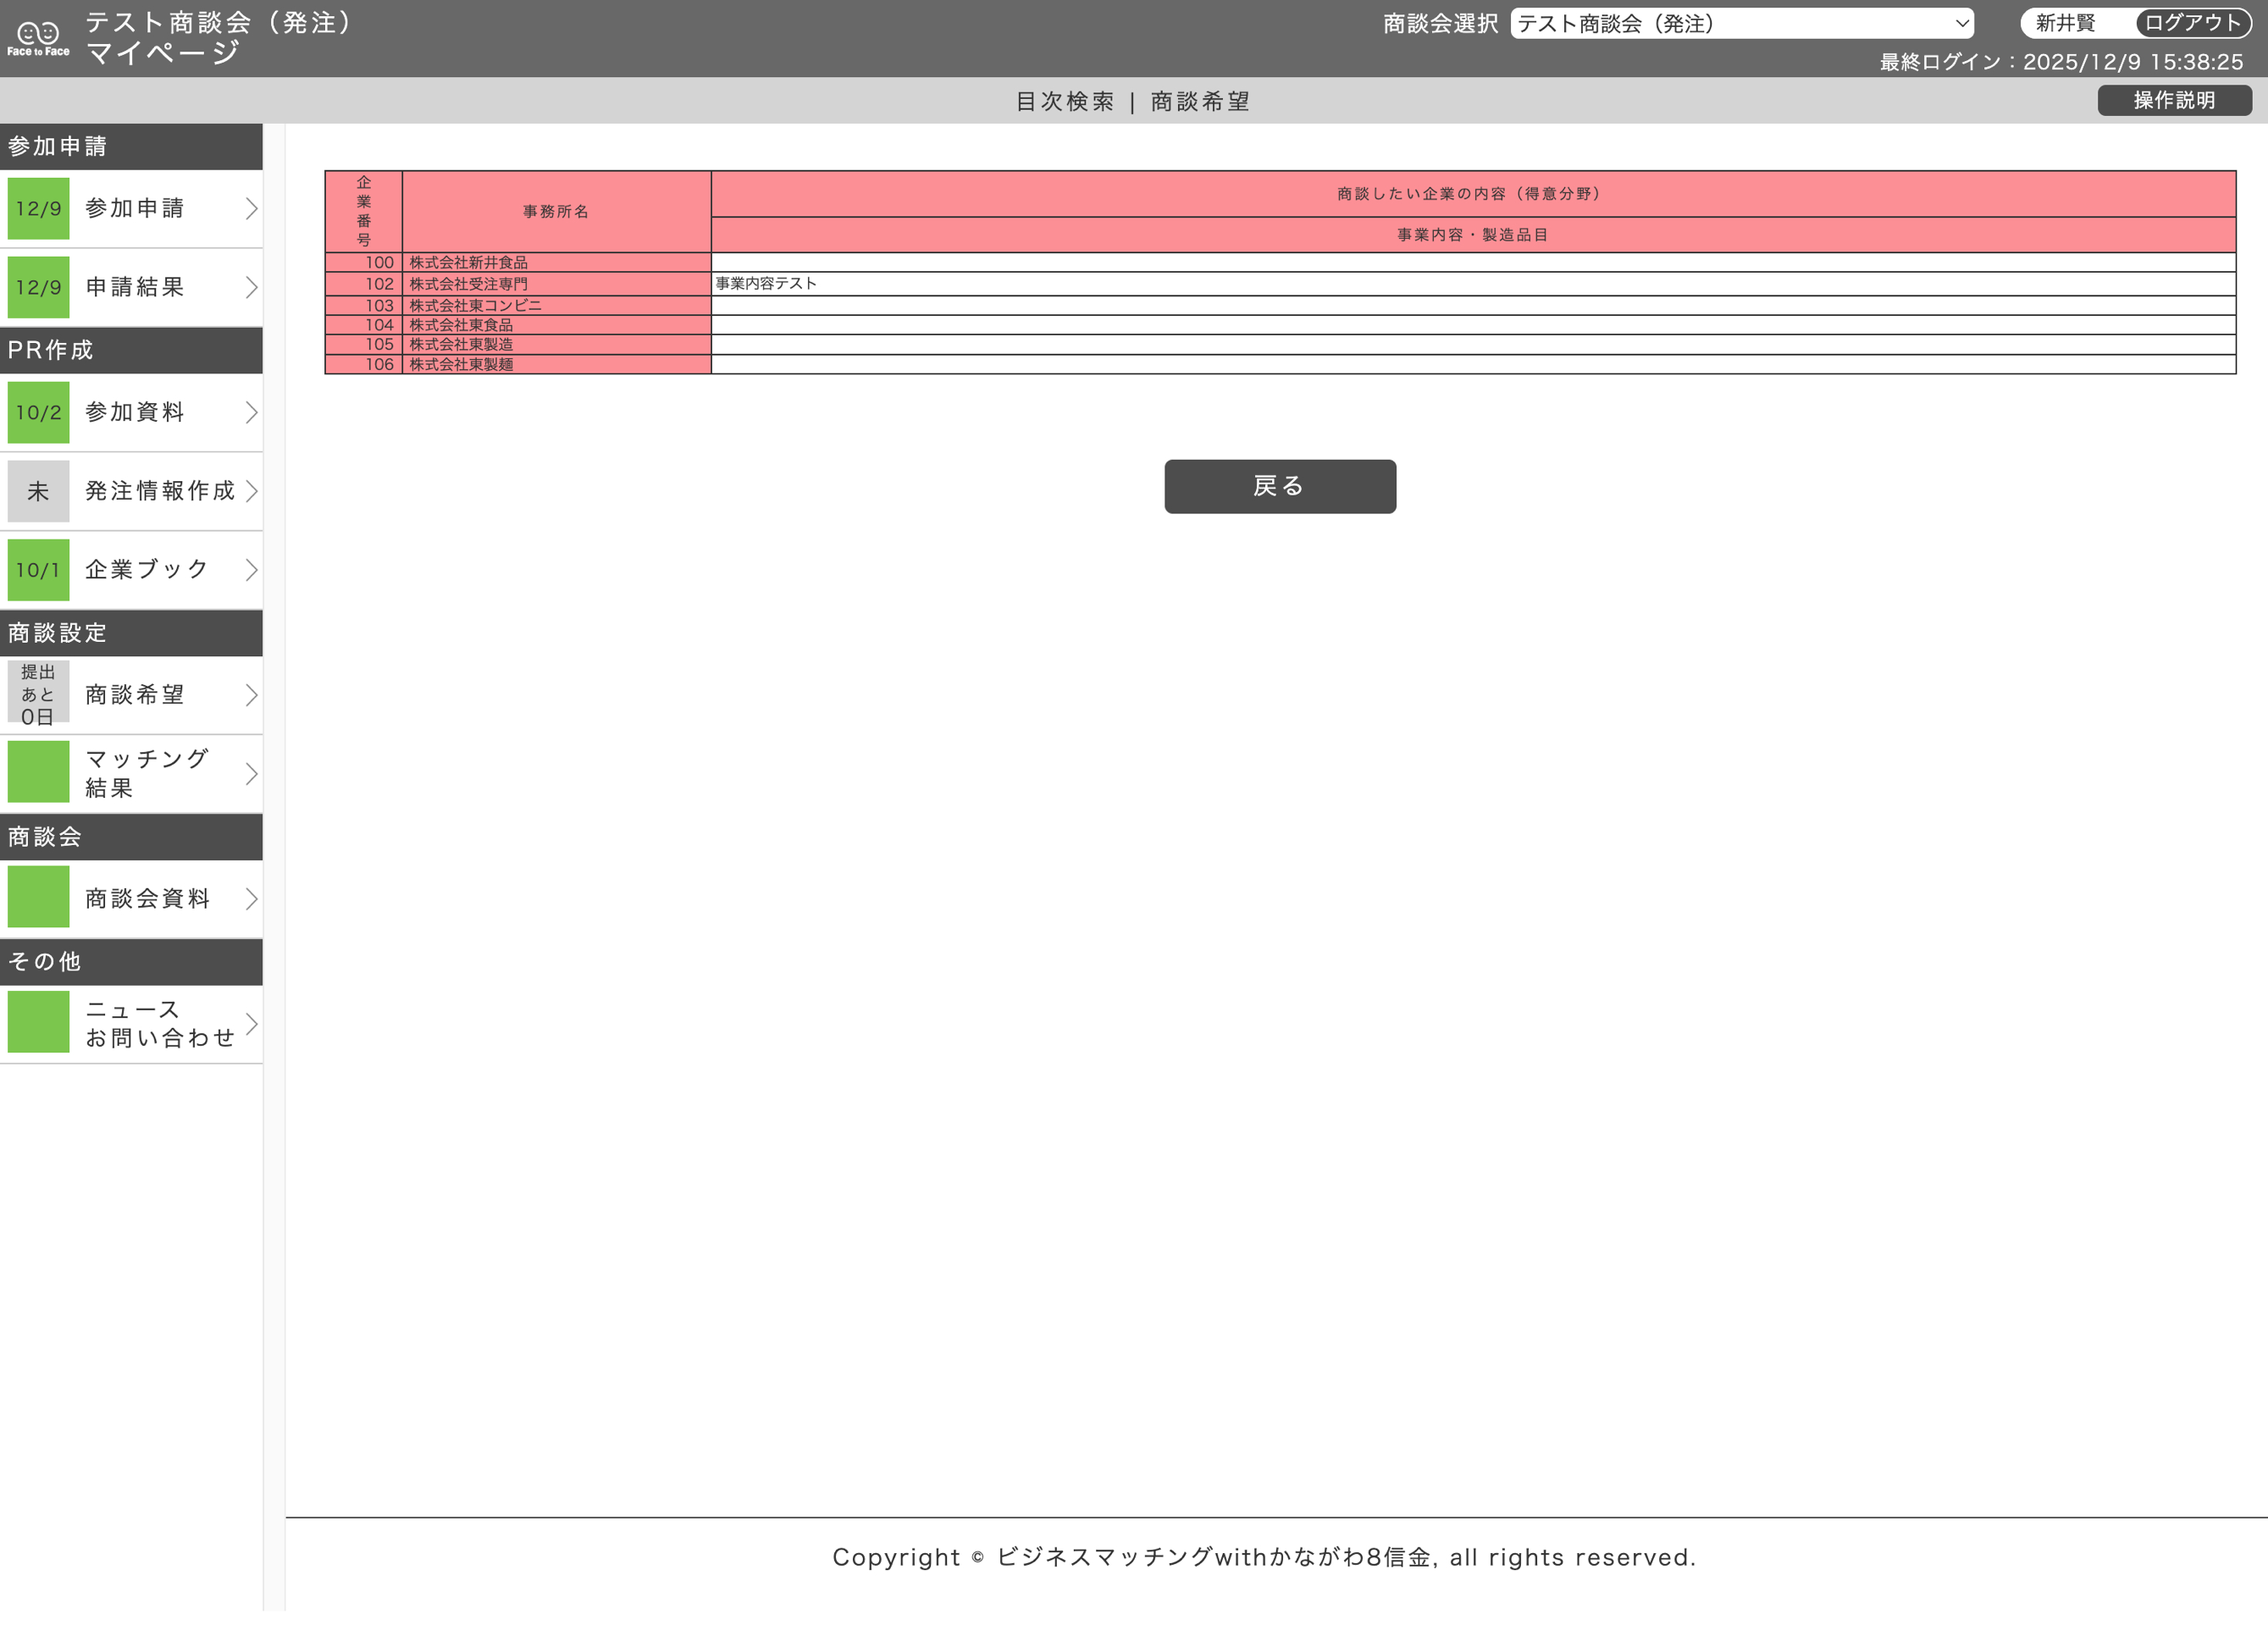Viewport: 2268px width, 1642px height.
Task: Click the green 12/9 badge beside 参加申請
Action: pos(38,208)
